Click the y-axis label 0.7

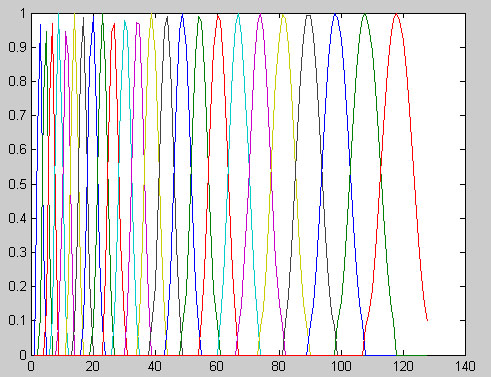tap(17, 116)
